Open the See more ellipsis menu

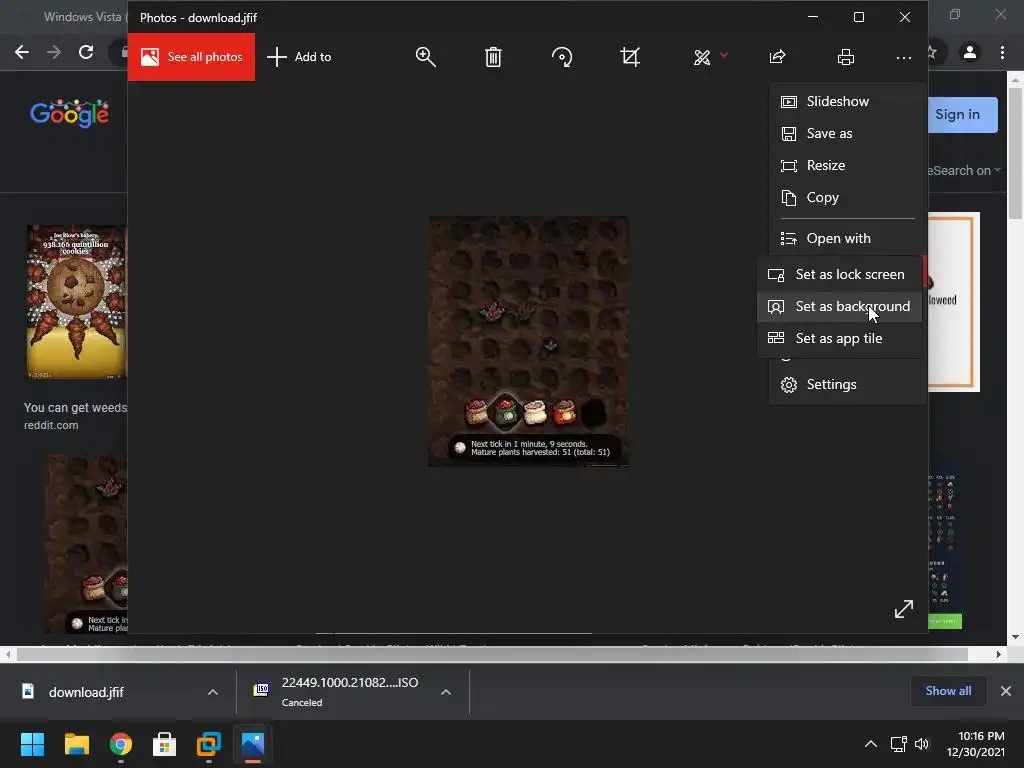tap(904, 57)
